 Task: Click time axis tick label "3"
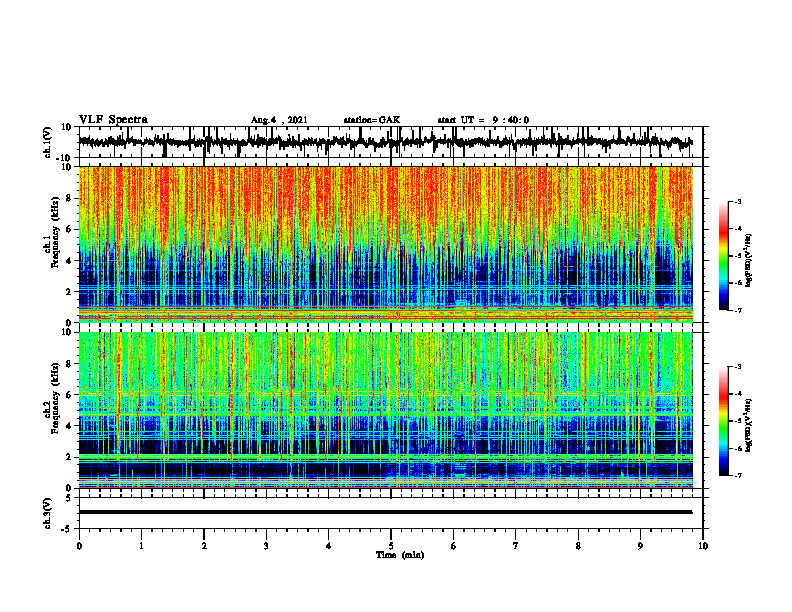pyautogui.click(x=266, y=546)
